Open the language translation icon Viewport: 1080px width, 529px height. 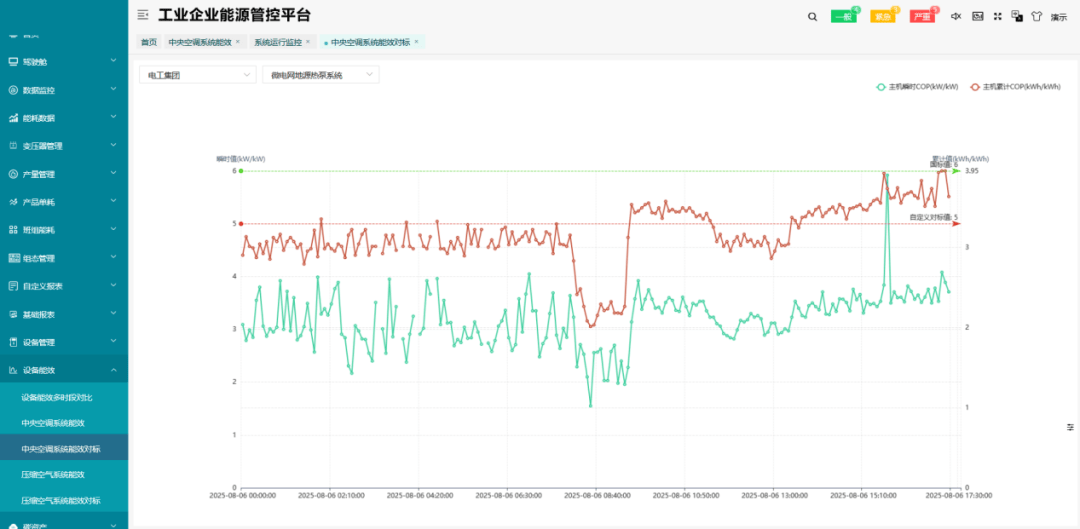coord(1017,16)
